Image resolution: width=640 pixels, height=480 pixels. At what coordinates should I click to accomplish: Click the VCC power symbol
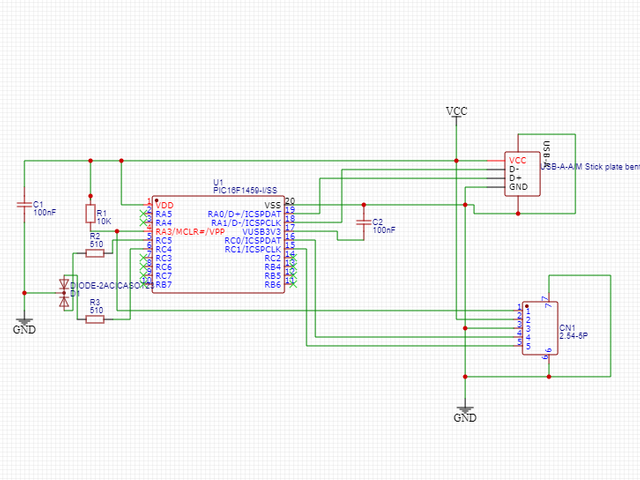tap(456, 111)
